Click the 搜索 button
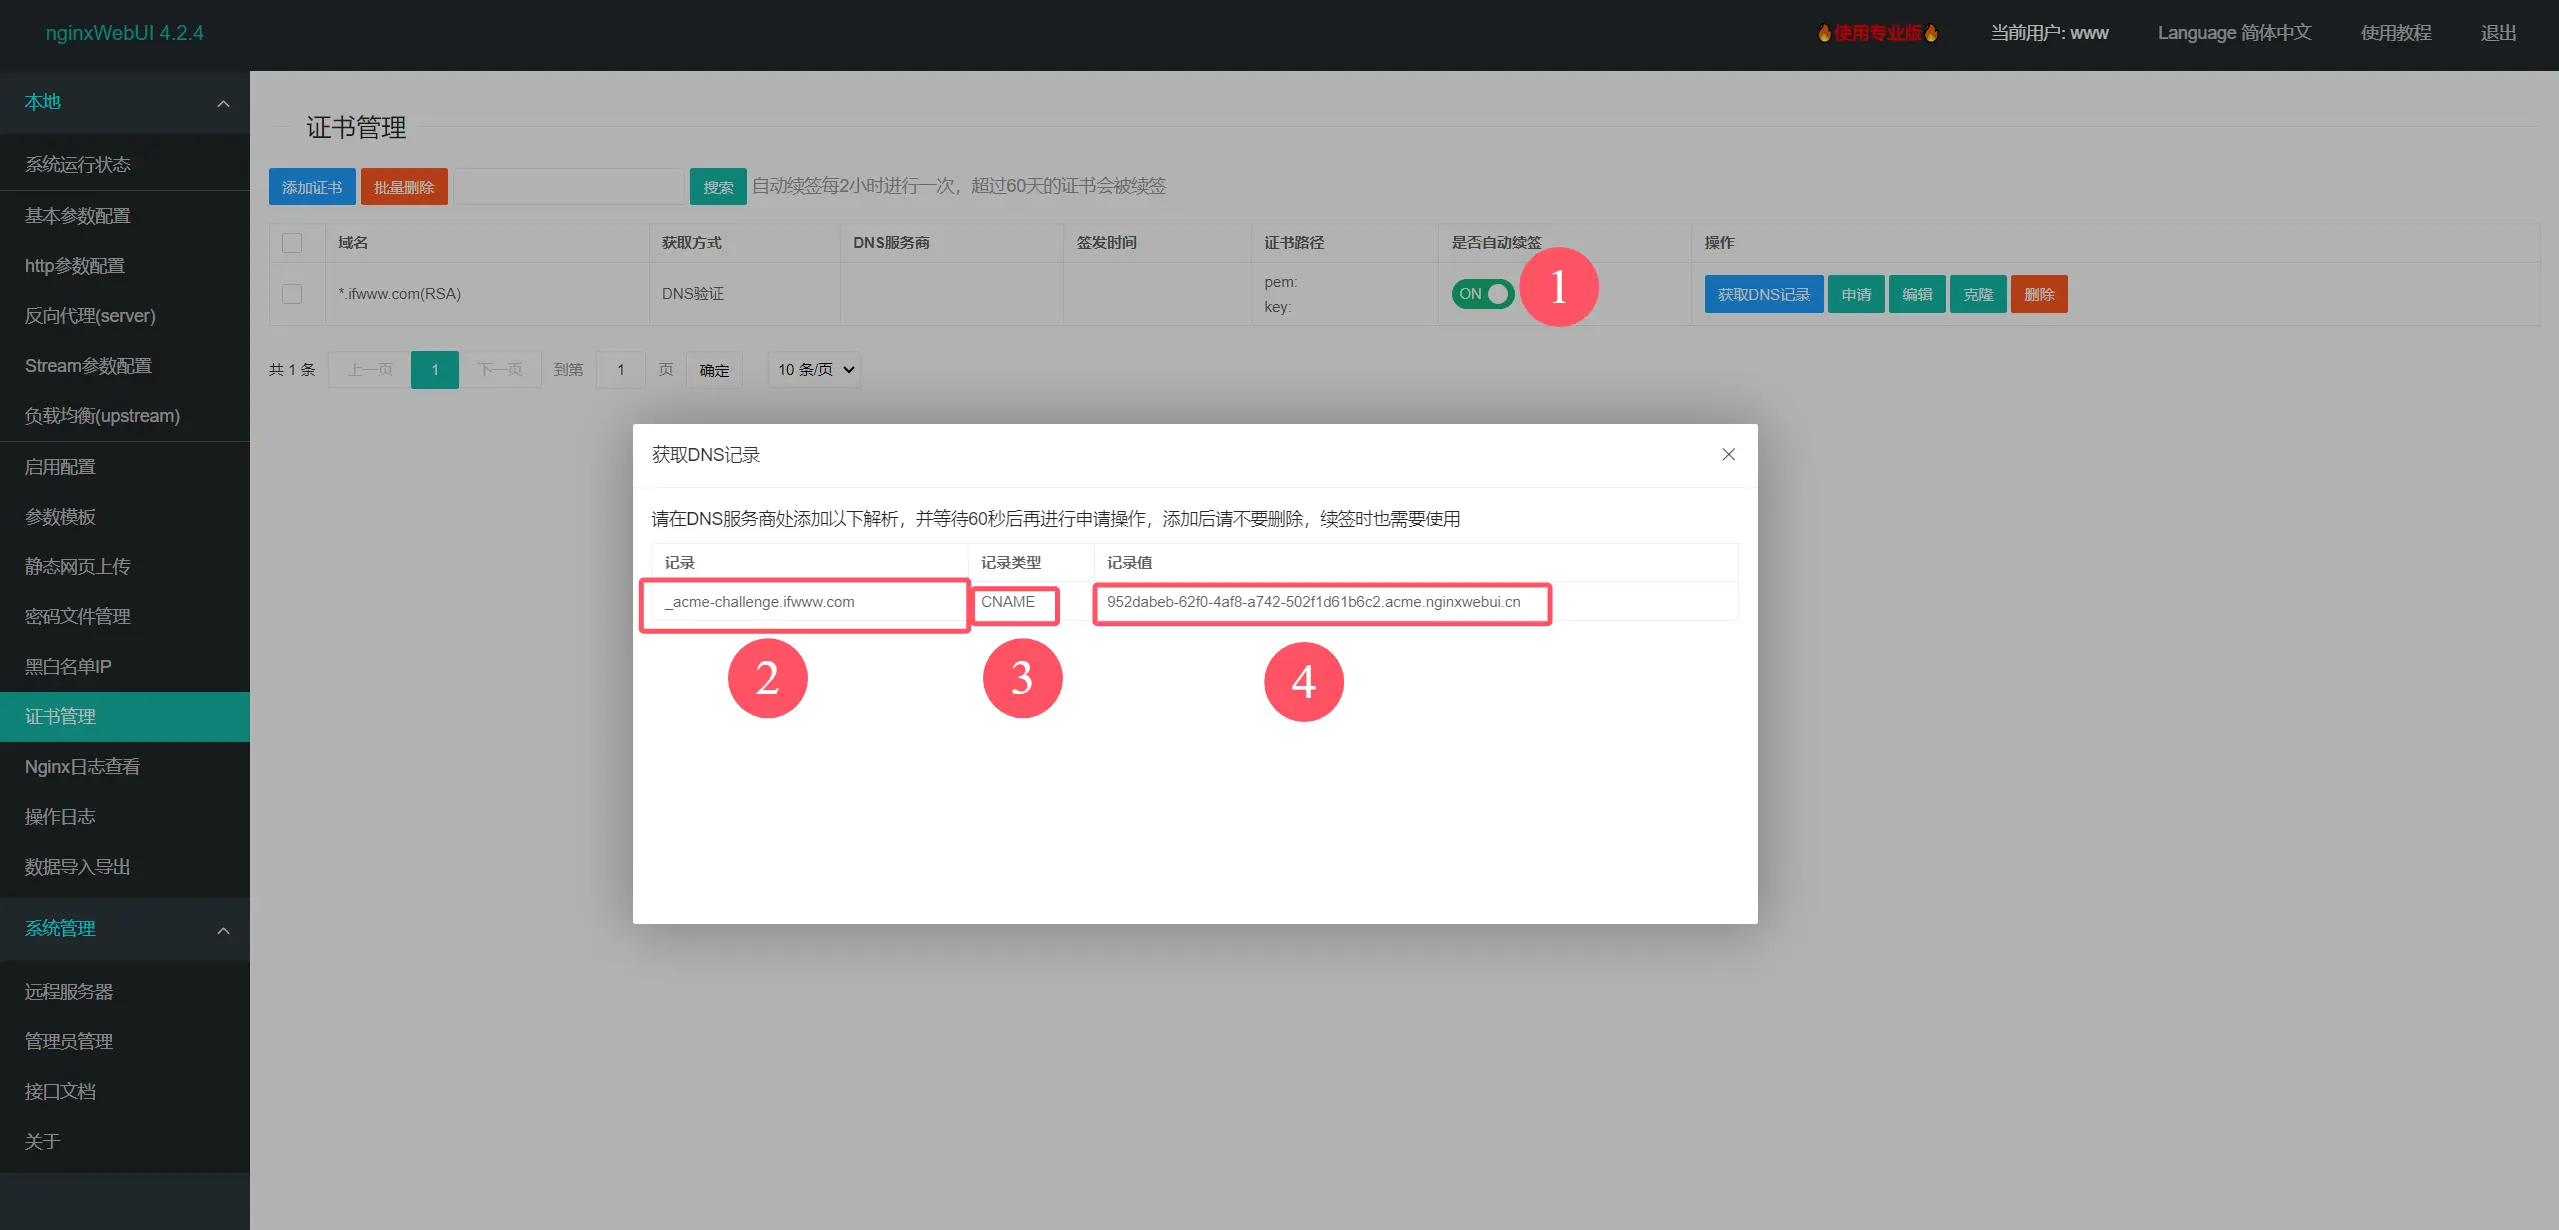This screenshot has height=1230, width=2559. click(x=718, y=187)
